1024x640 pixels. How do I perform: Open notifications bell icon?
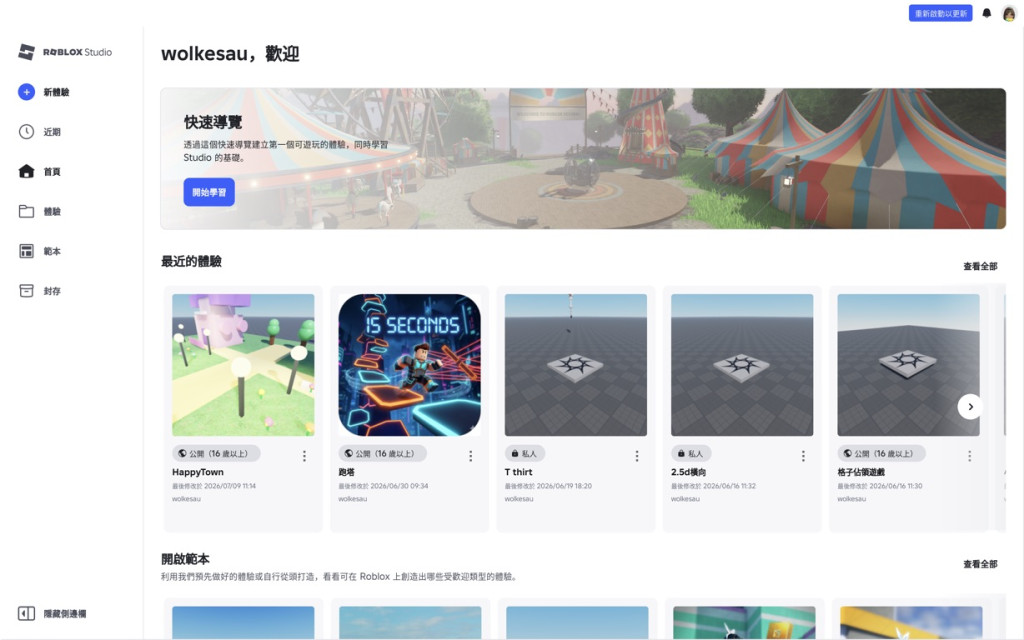(987, 13)
